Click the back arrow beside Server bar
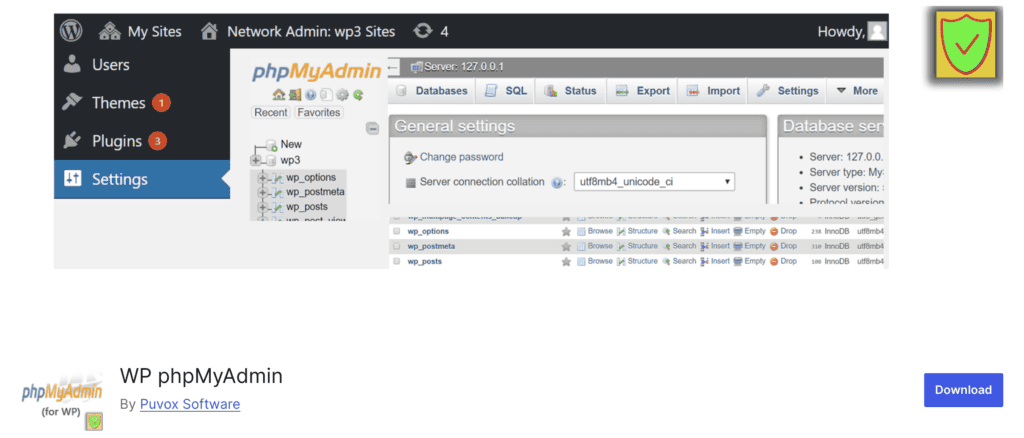Image resolution: width=1024 pixels, height=438 pixels. click(393, 67)
